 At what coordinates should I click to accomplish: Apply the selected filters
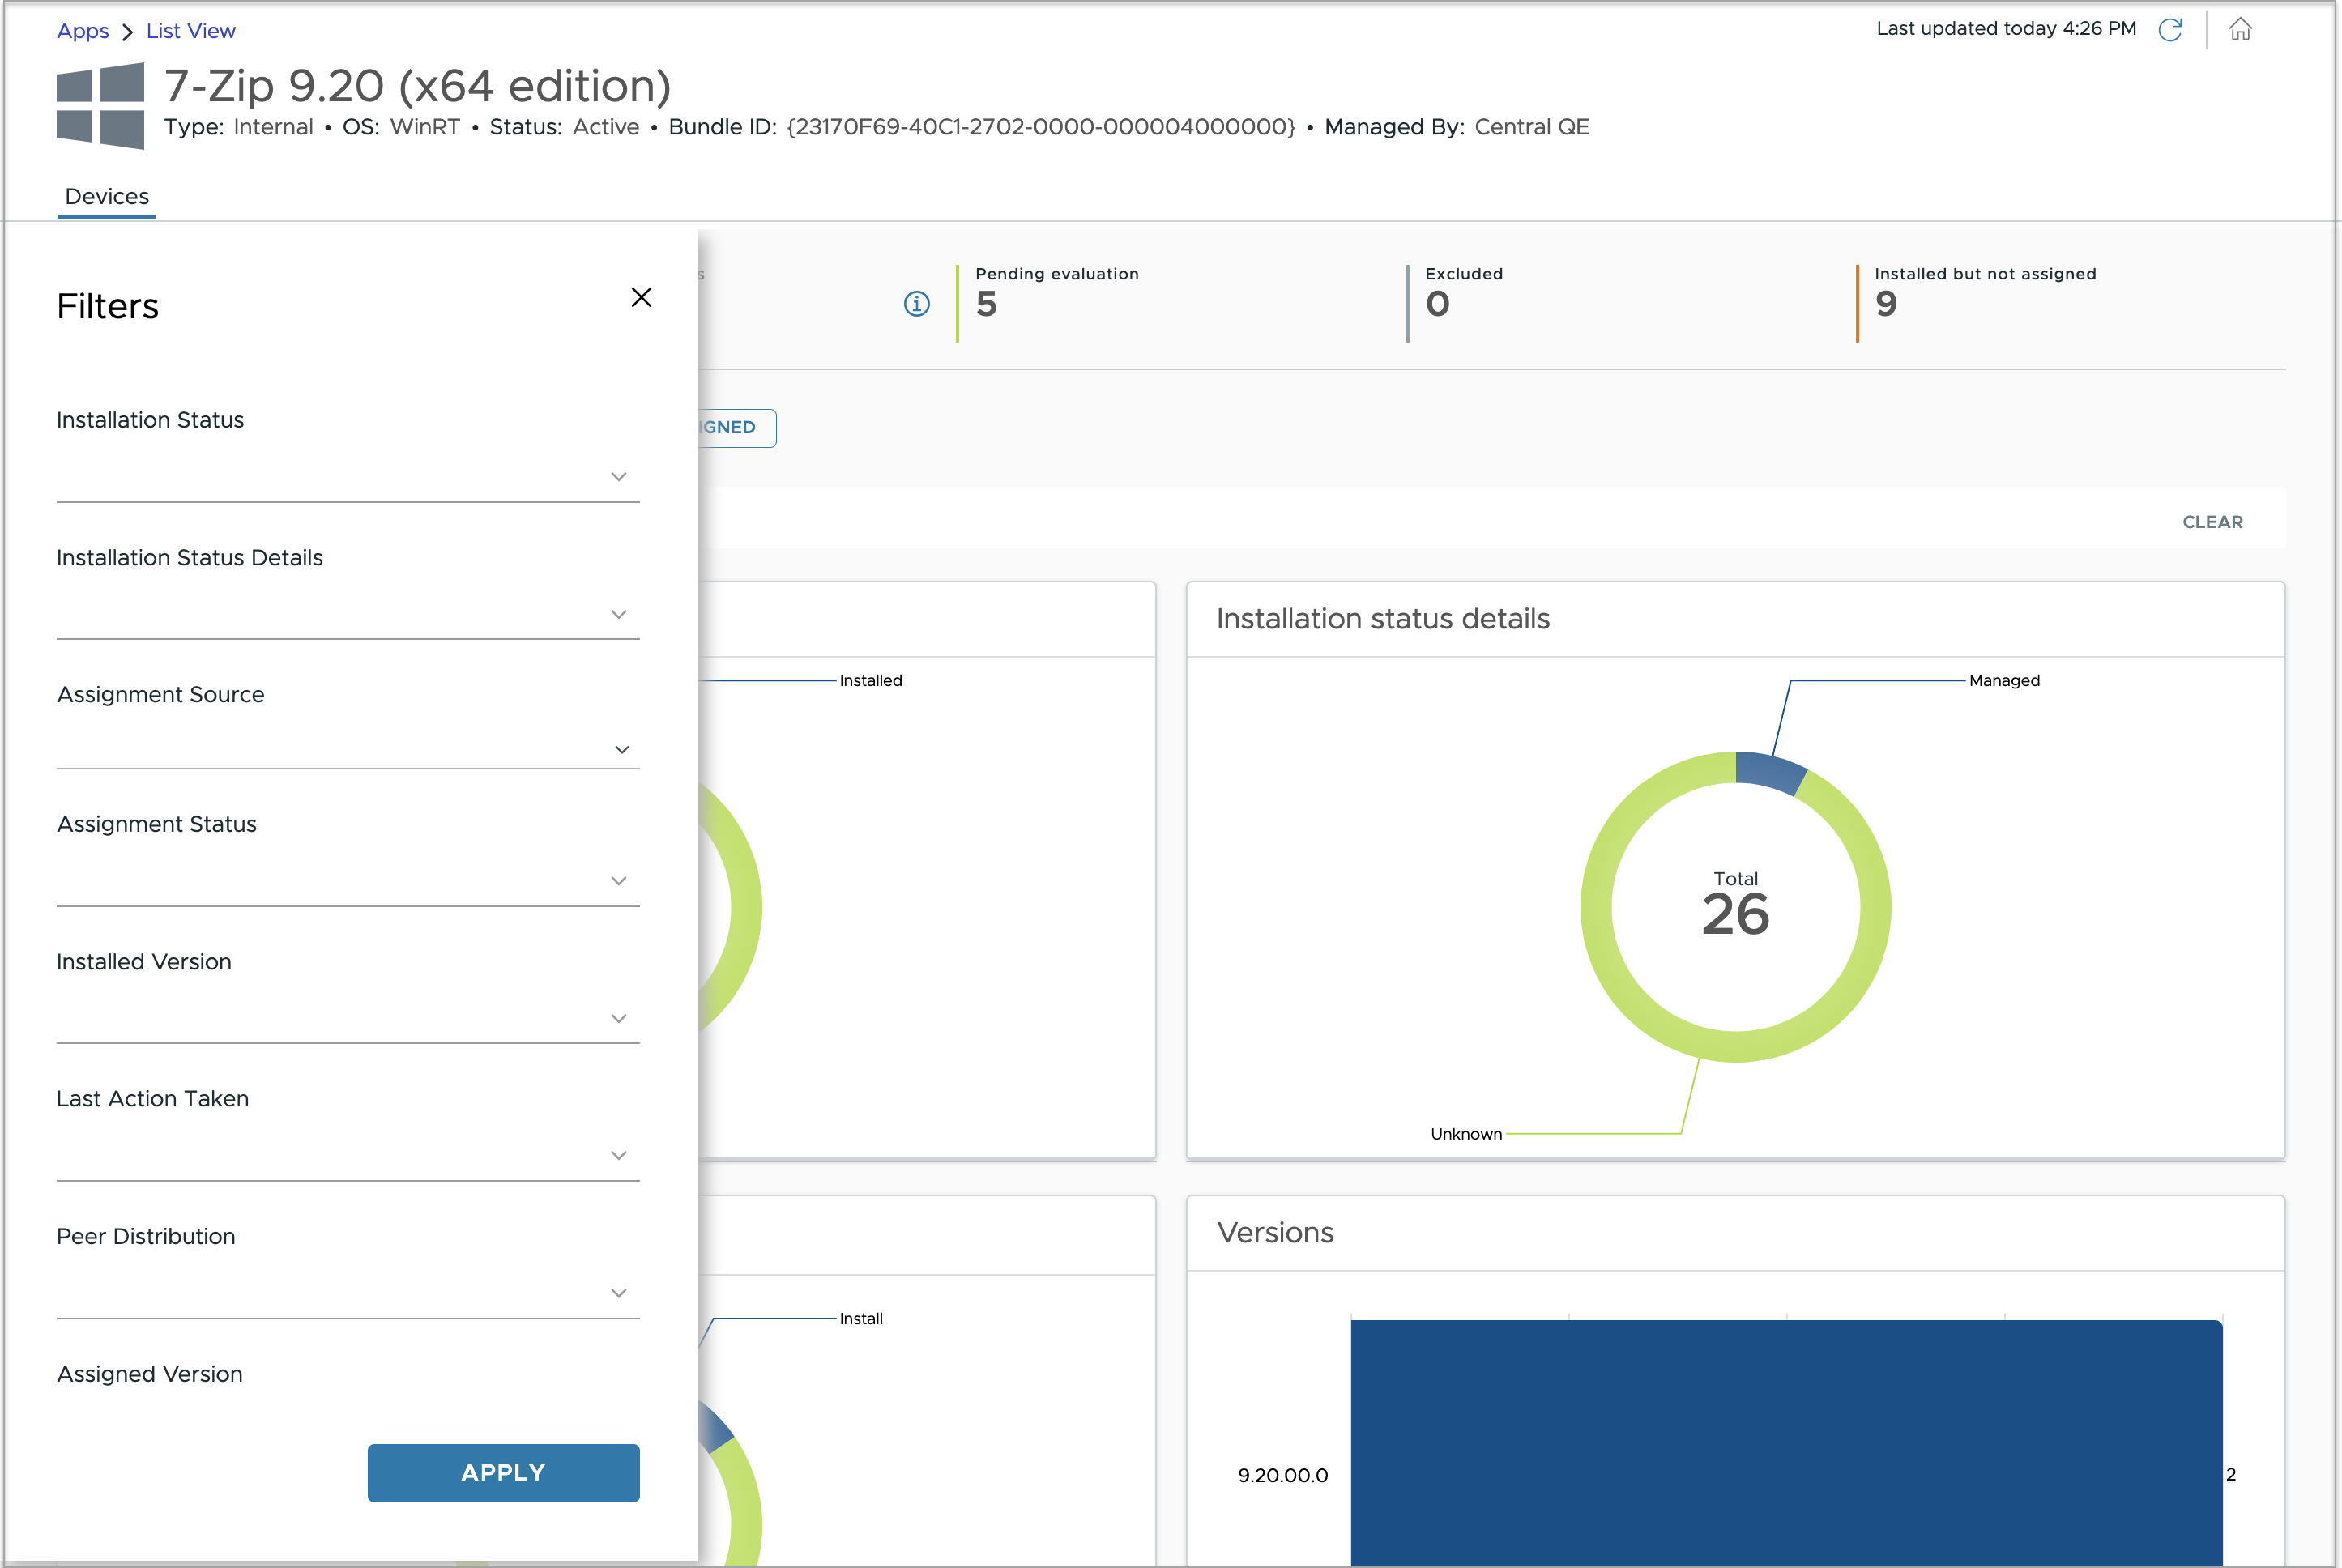(504, 1473)
